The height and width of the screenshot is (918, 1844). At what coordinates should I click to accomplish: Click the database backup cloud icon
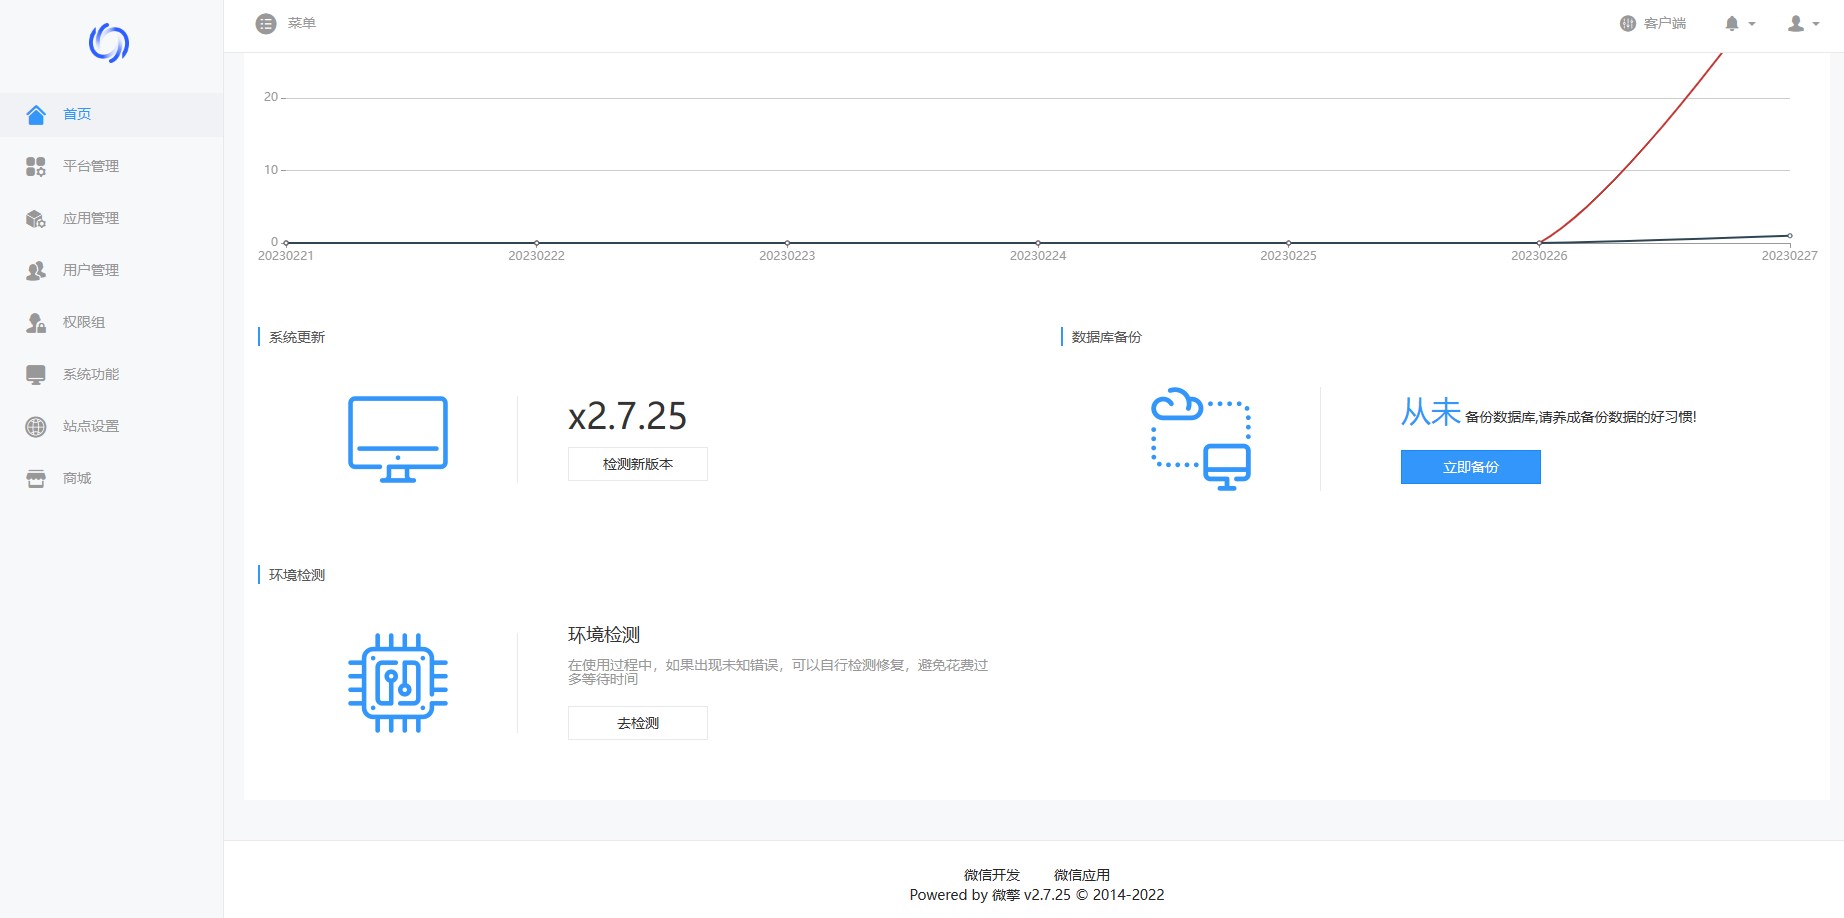pyautogui.click(x=1200, y=438)
